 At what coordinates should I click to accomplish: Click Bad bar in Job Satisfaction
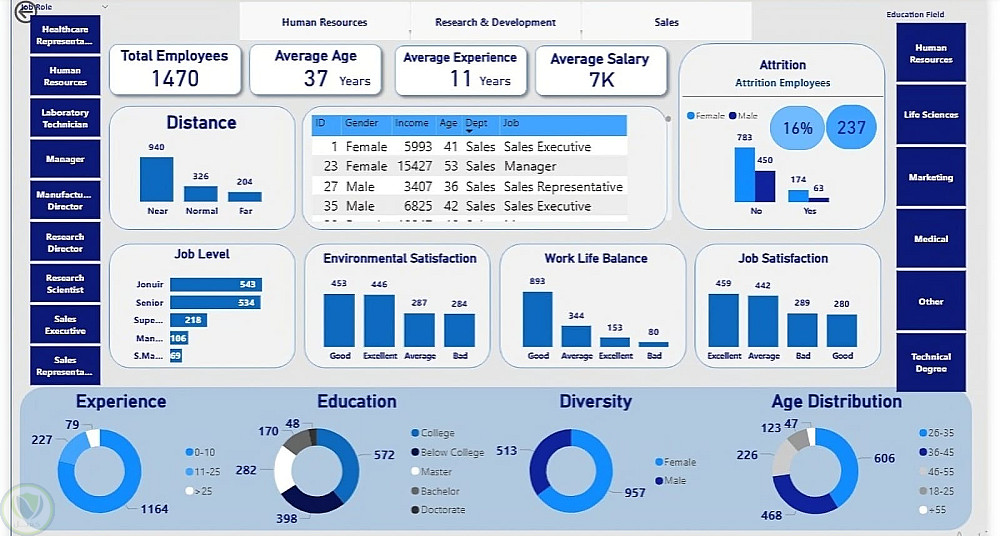coord(802,331)
